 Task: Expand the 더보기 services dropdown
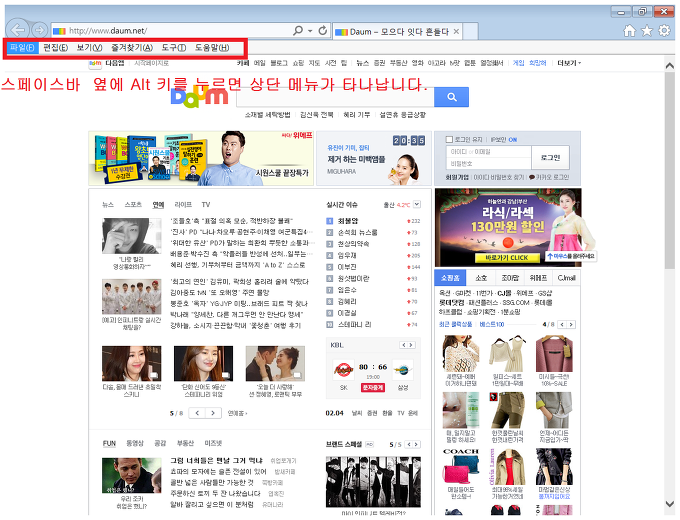click(x=569, y=63)
